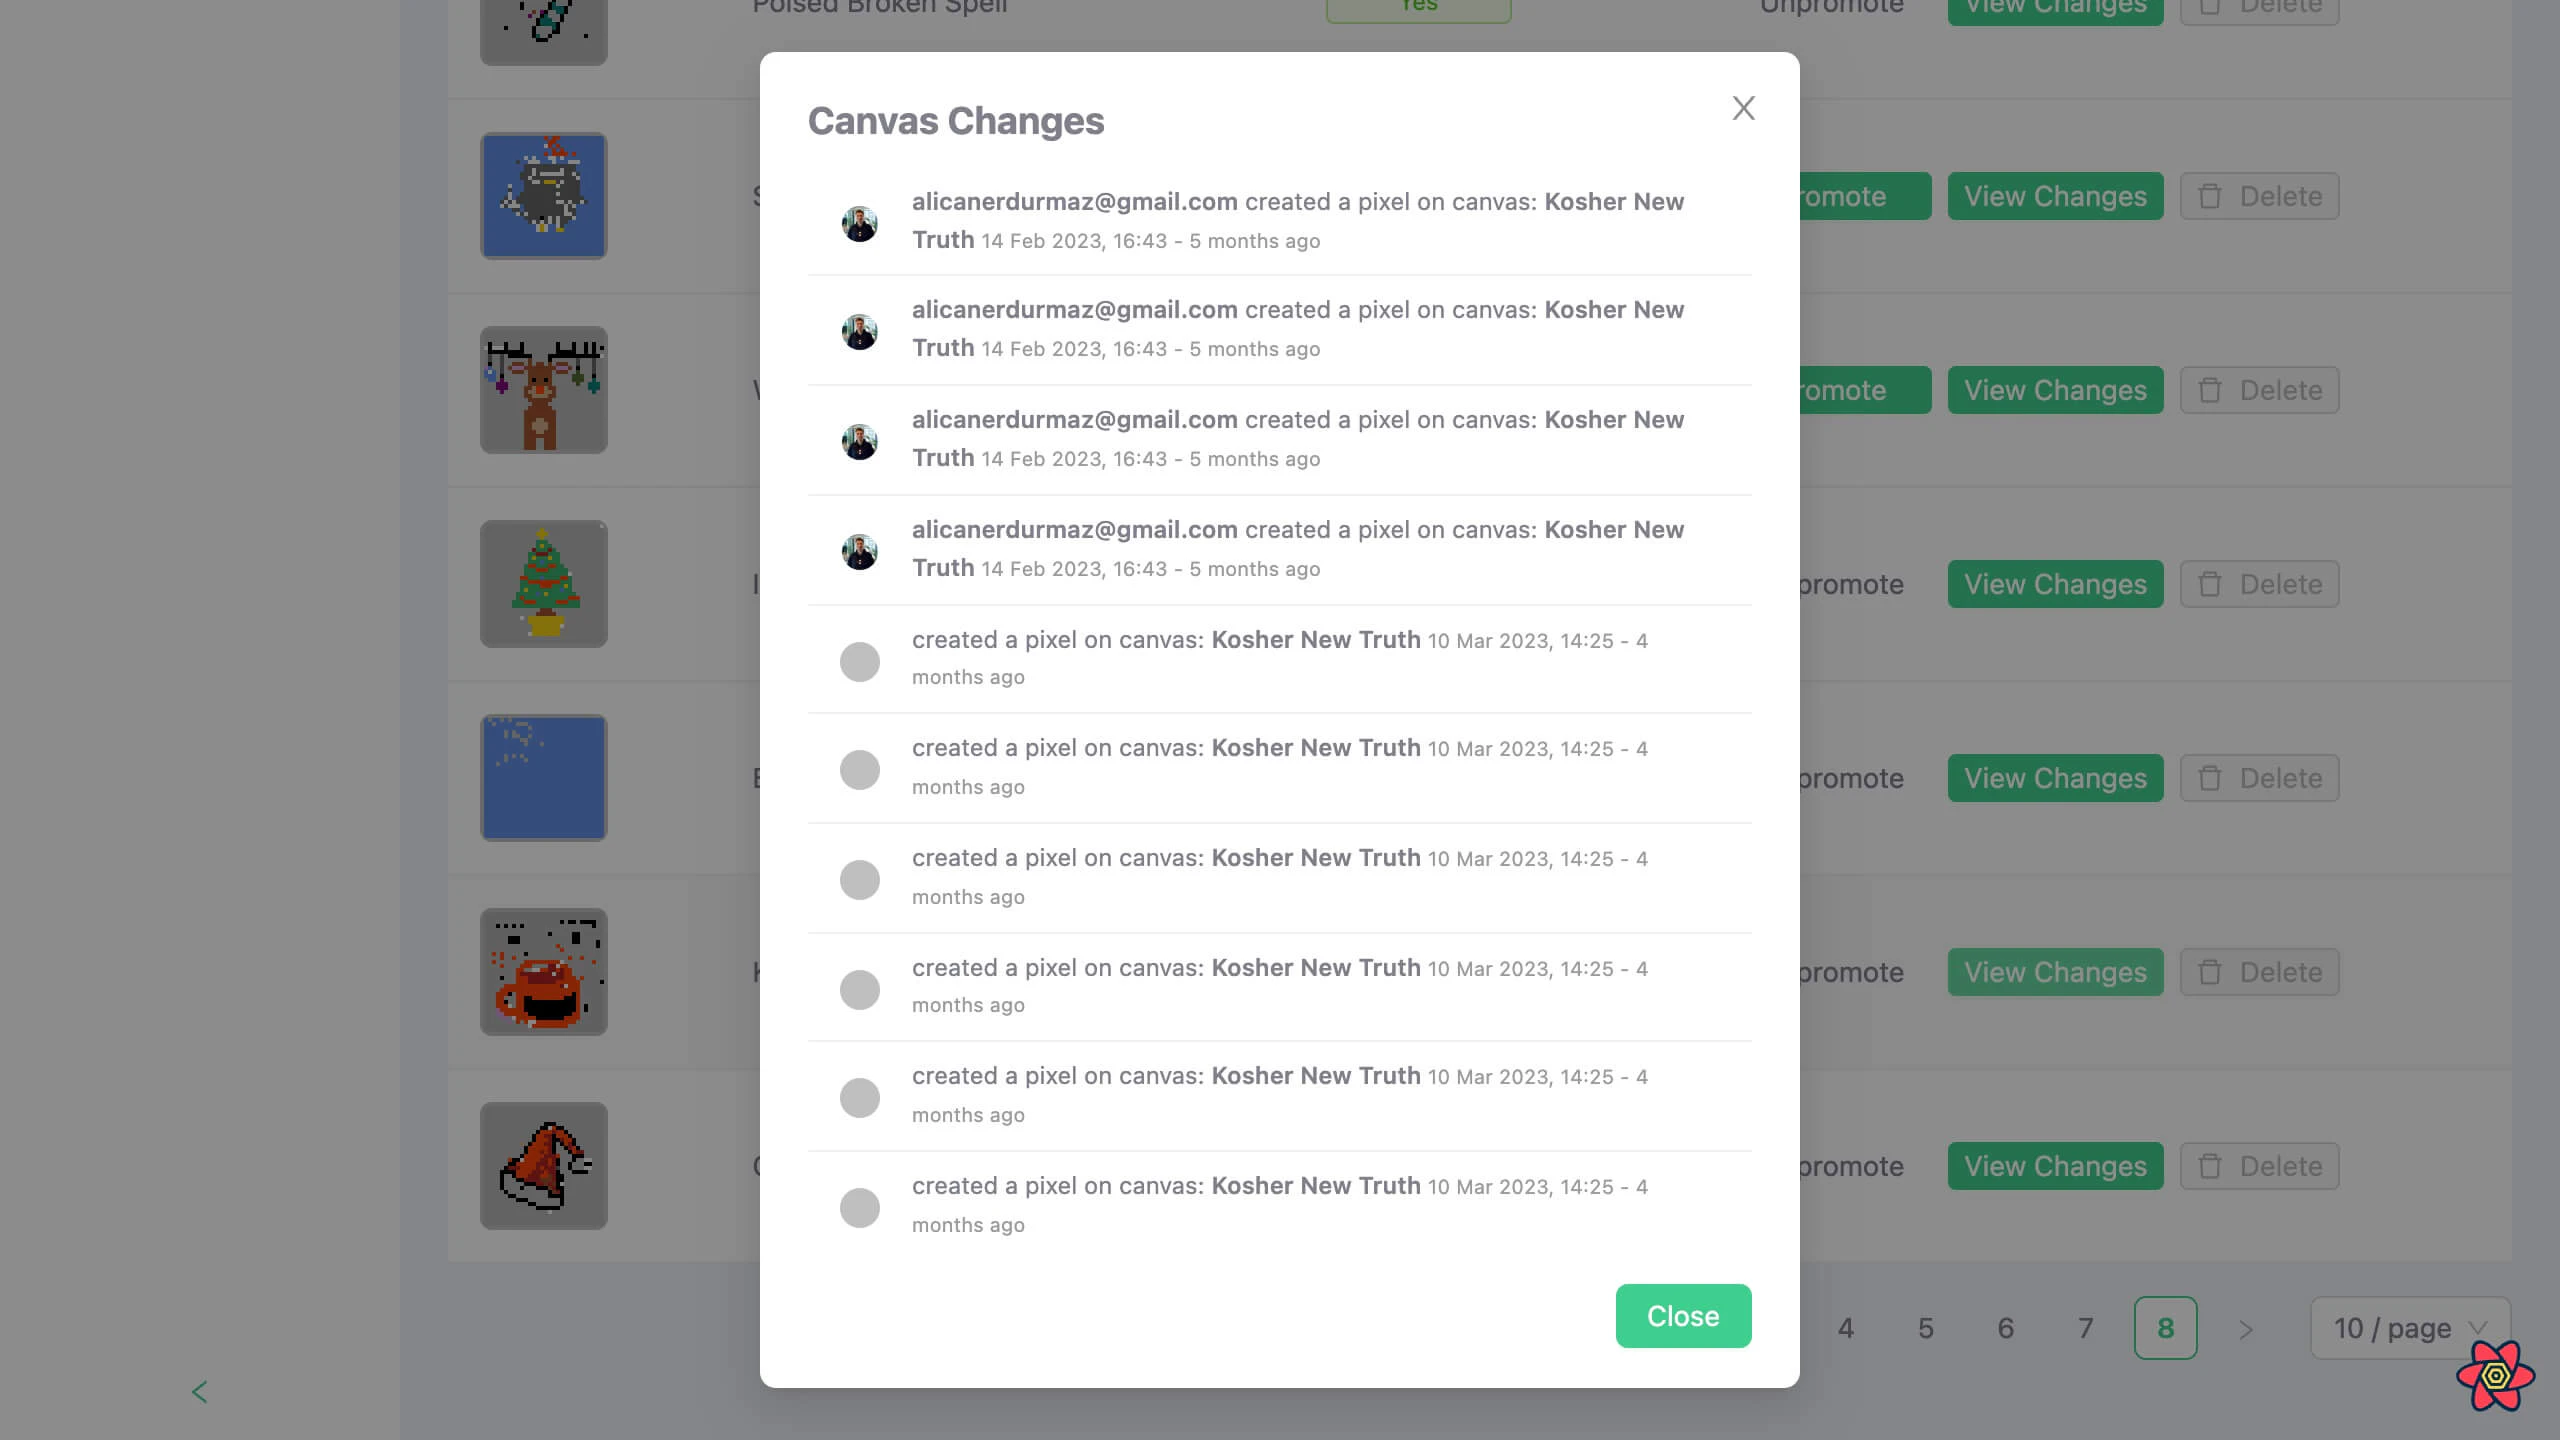Screen dimensions: 2560x1440
Task: Click the Close button in the modal
Action: tap(1683, 1316)
